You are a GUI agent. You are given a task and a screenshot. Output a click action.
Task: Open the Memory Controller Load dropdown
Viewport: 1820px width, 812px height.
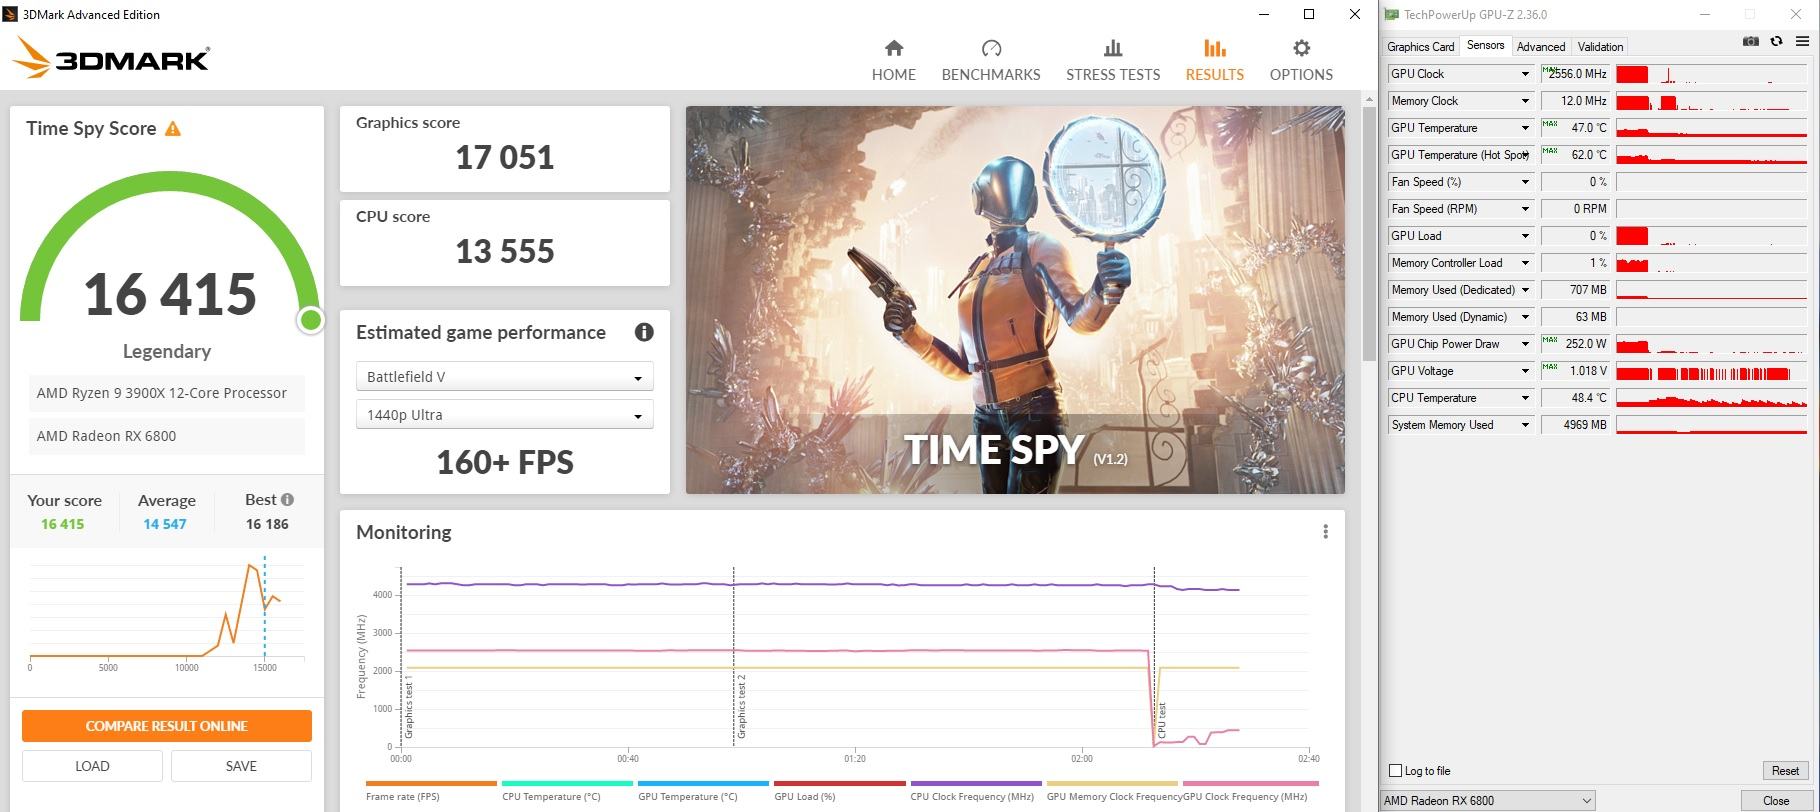click(x=1525, y=263)
